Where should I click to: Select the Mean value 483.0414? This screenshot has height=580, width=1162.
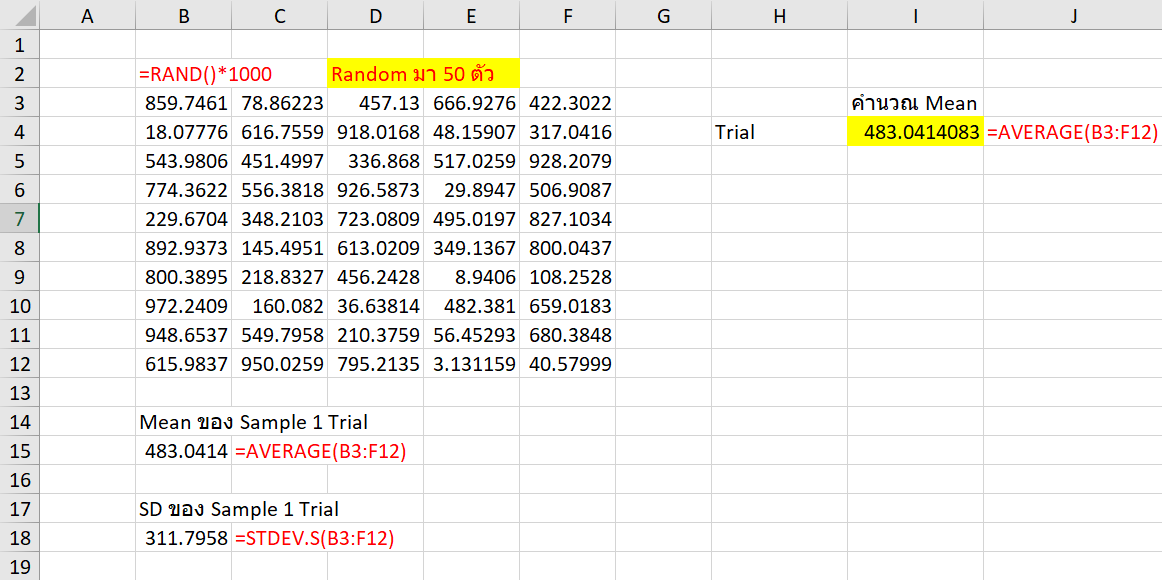pyautogui.click(x=183, y=451)
